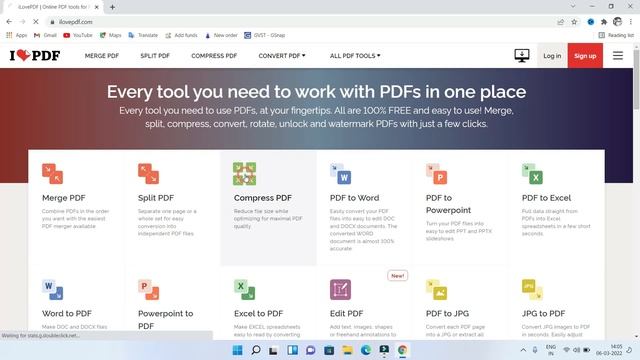This screenshot has height=360, width=640.
Task: Click the Compress PDF tool icon
Action: click(244, 174)
